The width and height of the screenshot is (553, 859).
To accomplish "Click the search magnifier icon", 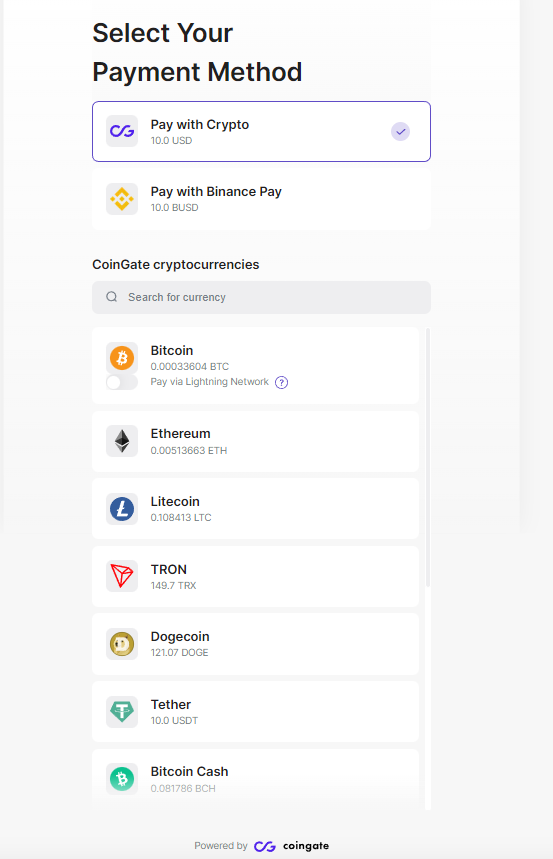I will (x=112, y=297).
